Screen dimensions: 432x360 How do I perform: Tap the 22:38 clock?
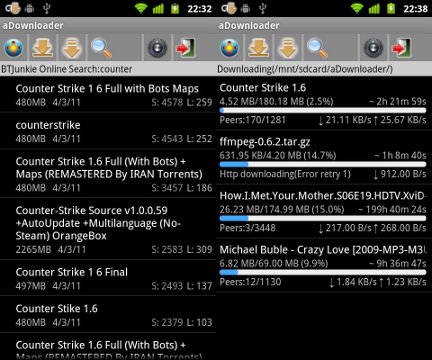415,9
